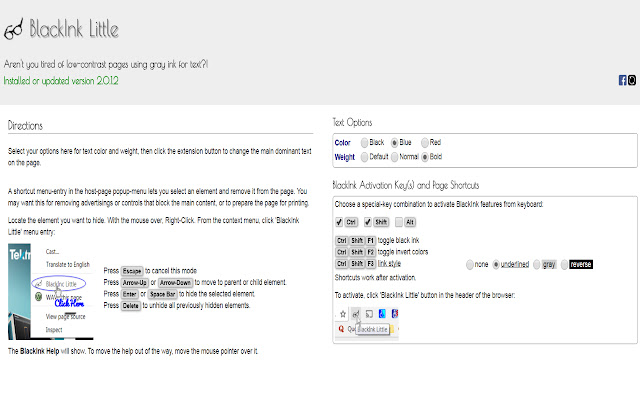Click the Enter key label
The image size is (640, 400).
pos(129,294)
